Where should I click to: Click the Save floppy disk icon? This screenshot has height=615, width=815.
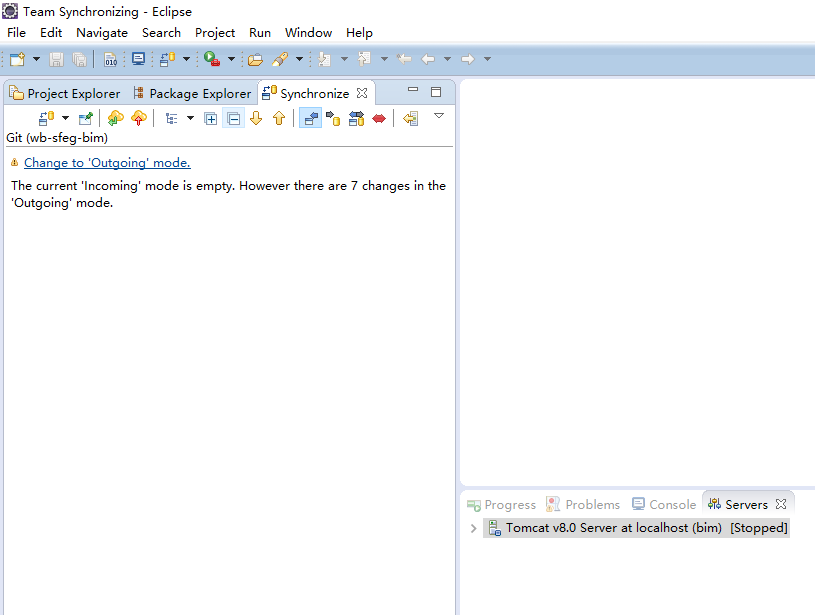(56, 59)
